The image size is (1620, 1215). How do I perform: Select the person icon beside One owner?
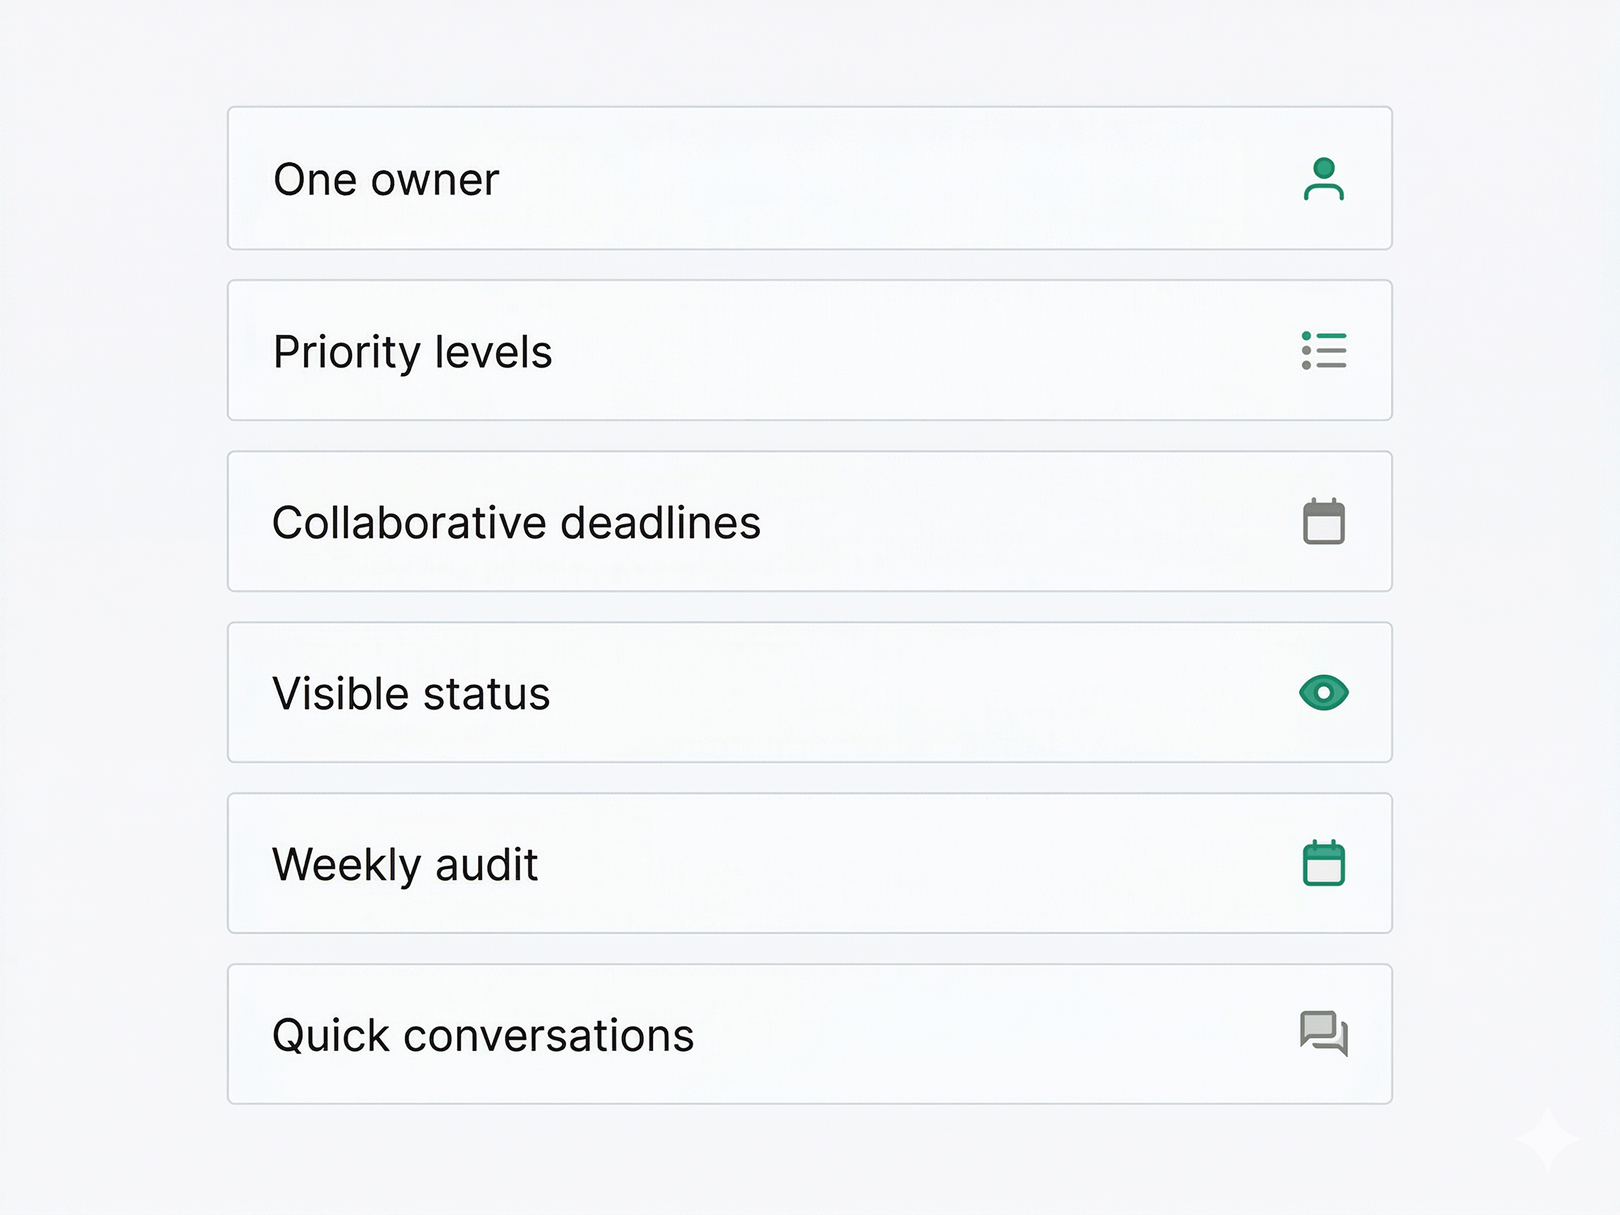click(1325, 180)
